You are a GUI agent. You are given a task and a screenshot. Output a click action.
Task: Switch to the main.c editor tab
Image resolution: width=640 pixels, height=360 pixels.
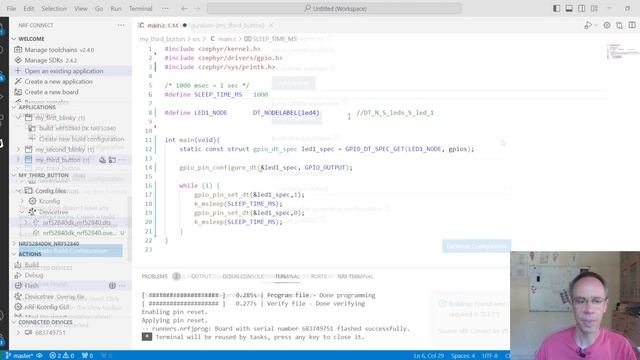[162, 25]
